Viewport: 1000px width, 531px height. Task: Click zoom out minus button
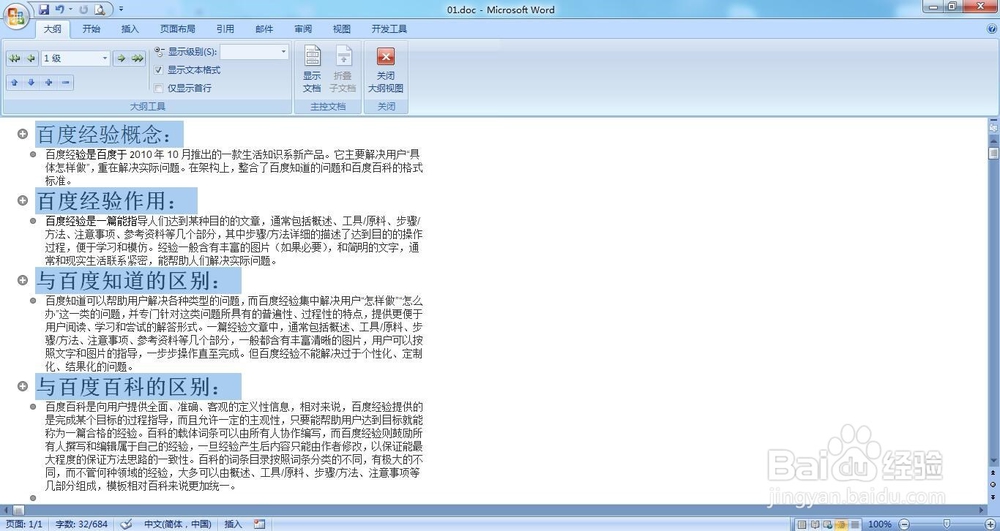[904, 525]
